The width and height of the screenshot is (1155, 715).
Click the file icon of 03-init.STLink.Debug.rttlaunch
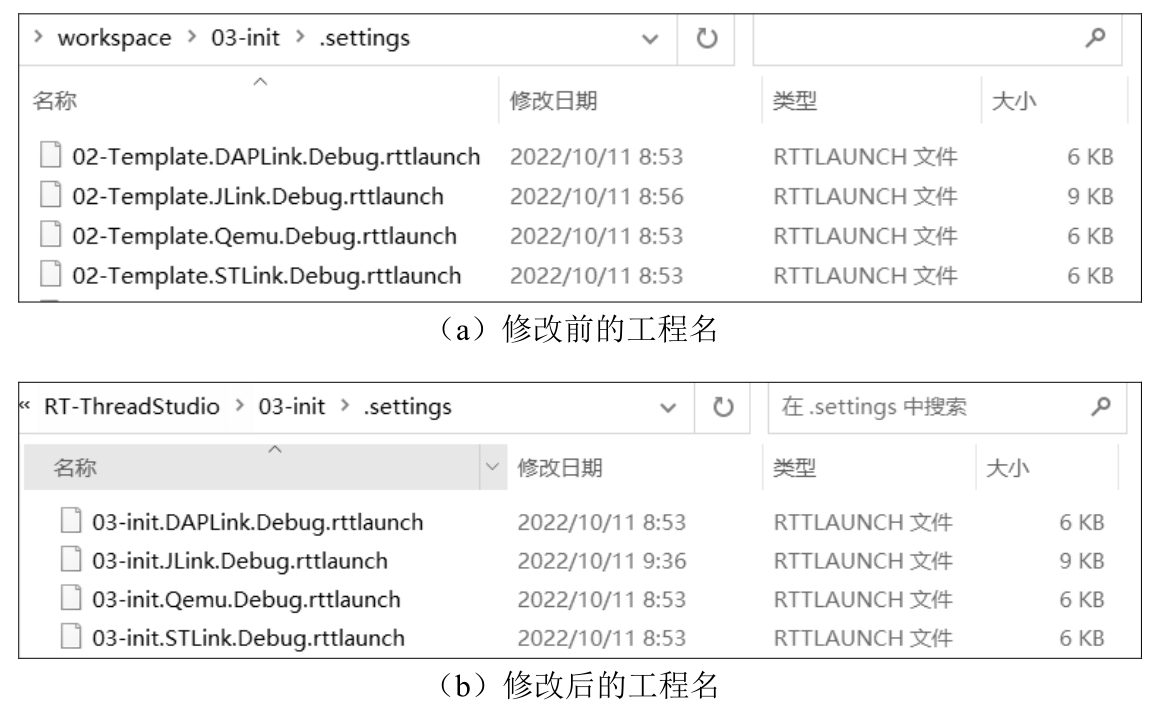(69, 637)
